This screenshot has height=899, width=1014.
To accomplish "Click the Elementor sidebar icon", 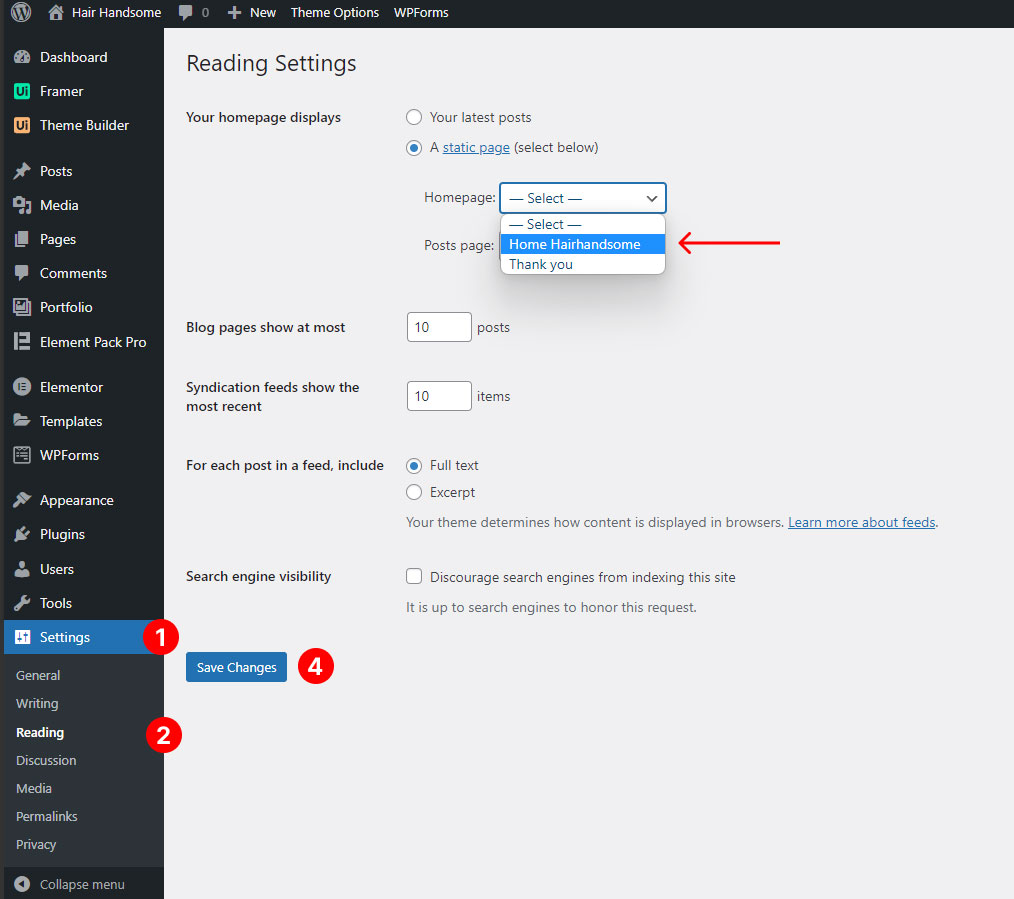I will coord(22,388).
